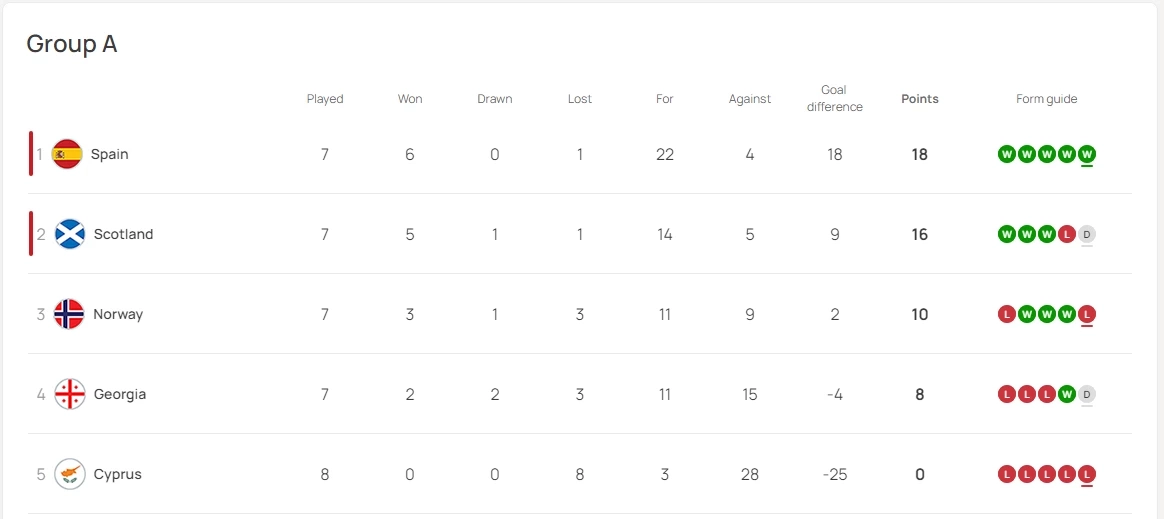Click Spain's most recent form result badge
The height and width of the screenshot is (519, 1164).
click(x=1087, y=154)
